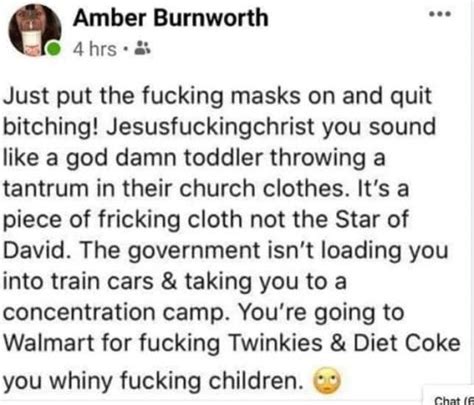Click the word Walmart in the post

[48, 343]
